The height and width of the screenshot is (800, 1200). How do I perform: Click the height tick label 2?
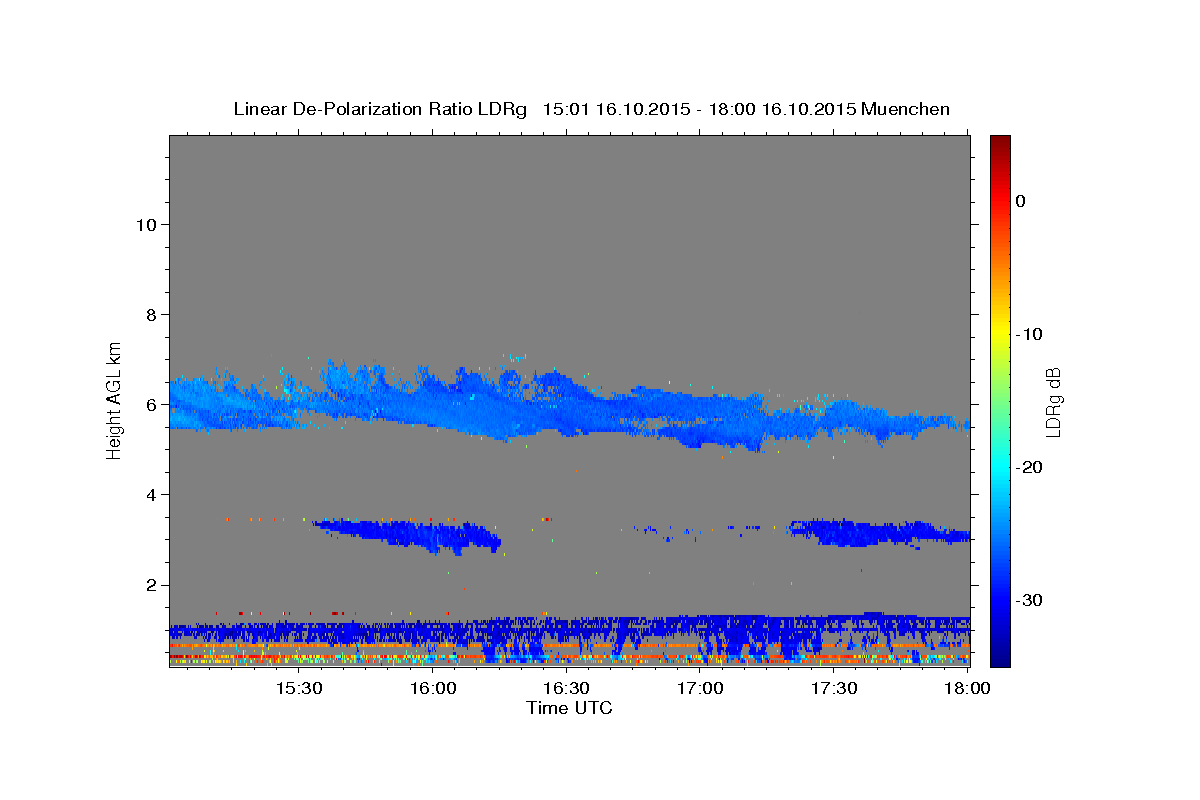click(x=151, y=585)
